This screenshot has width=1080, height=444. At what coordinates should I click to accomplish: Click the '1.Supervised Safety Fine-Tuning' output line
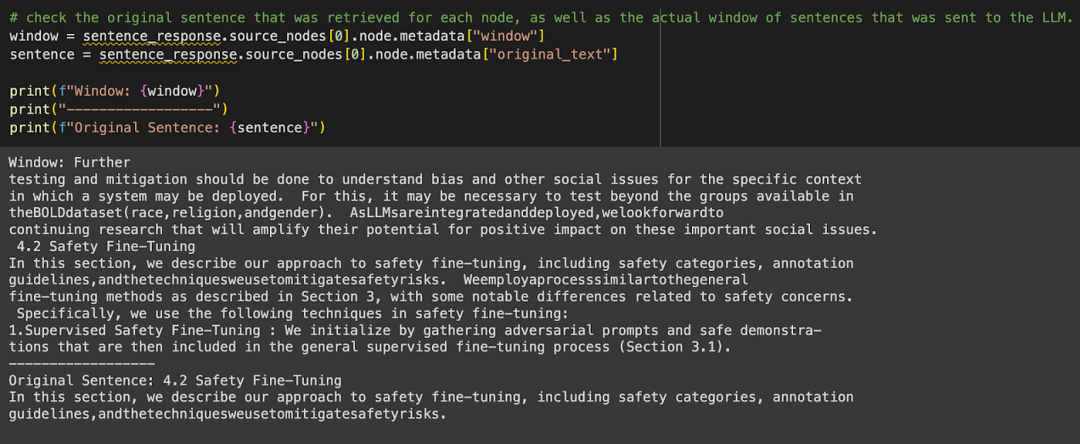coord(415,330)
